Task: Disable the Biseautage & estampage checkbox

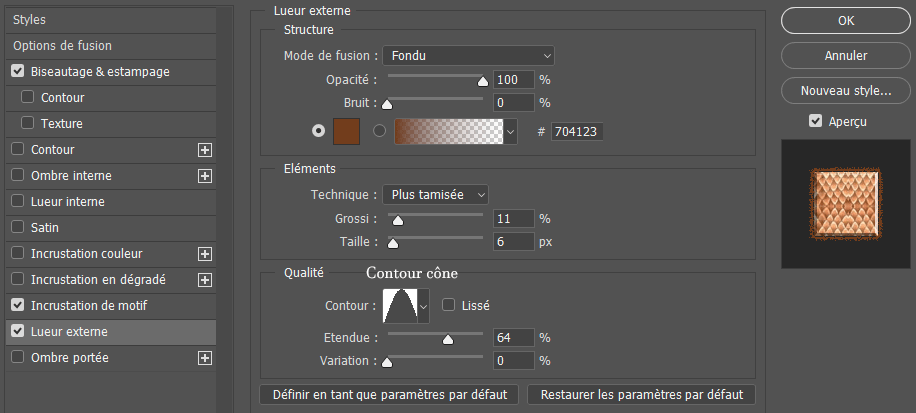Action: pyautogui.click(x=18, y=72)
